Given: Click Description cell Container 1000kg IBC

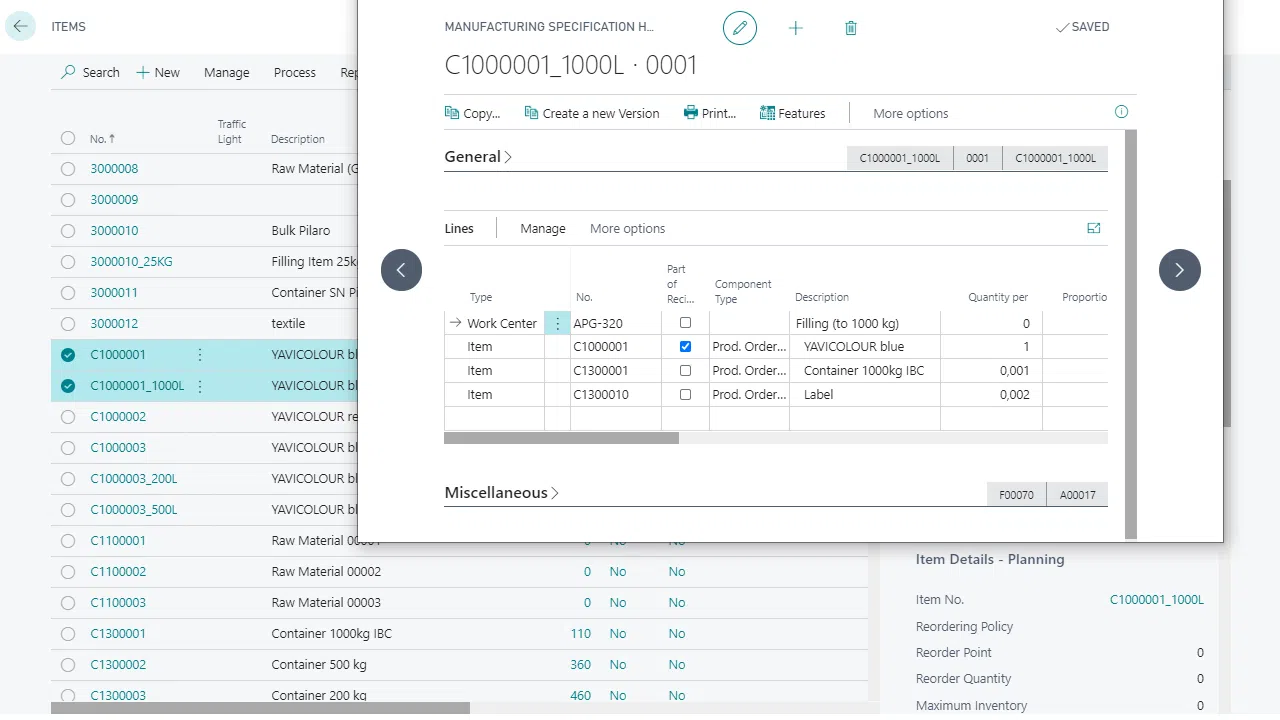Looking at the screenshot, I should (x=865, y=371).
